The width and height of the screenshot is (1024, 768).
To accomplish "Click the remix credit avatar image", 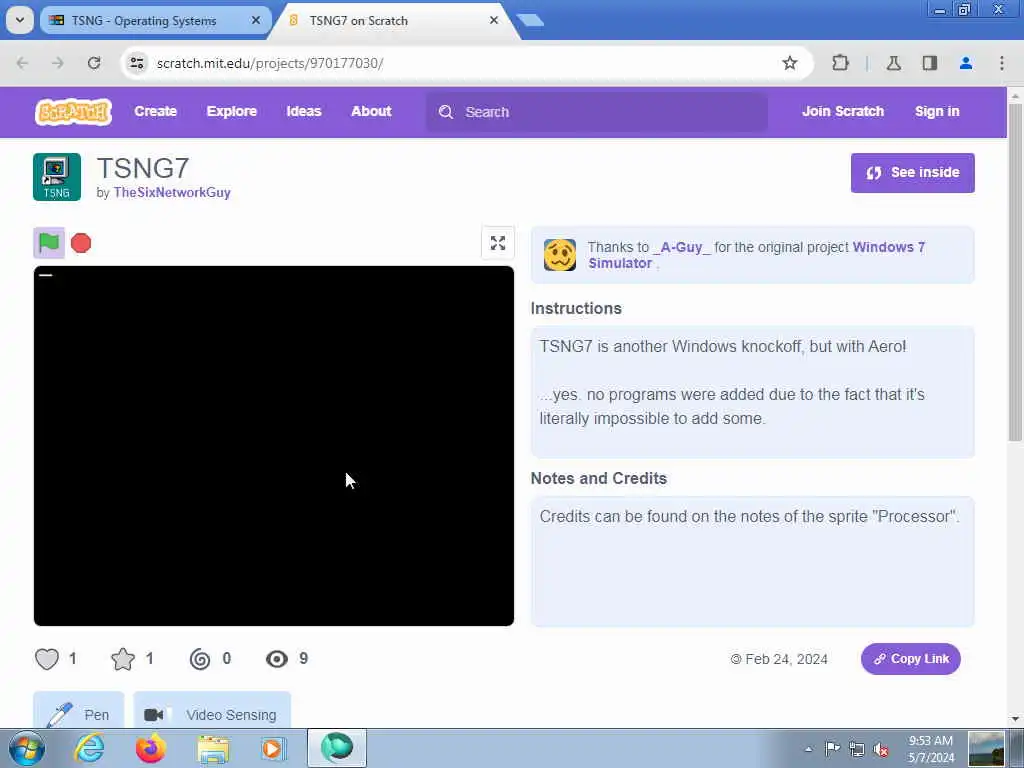I will coord(560,255).
